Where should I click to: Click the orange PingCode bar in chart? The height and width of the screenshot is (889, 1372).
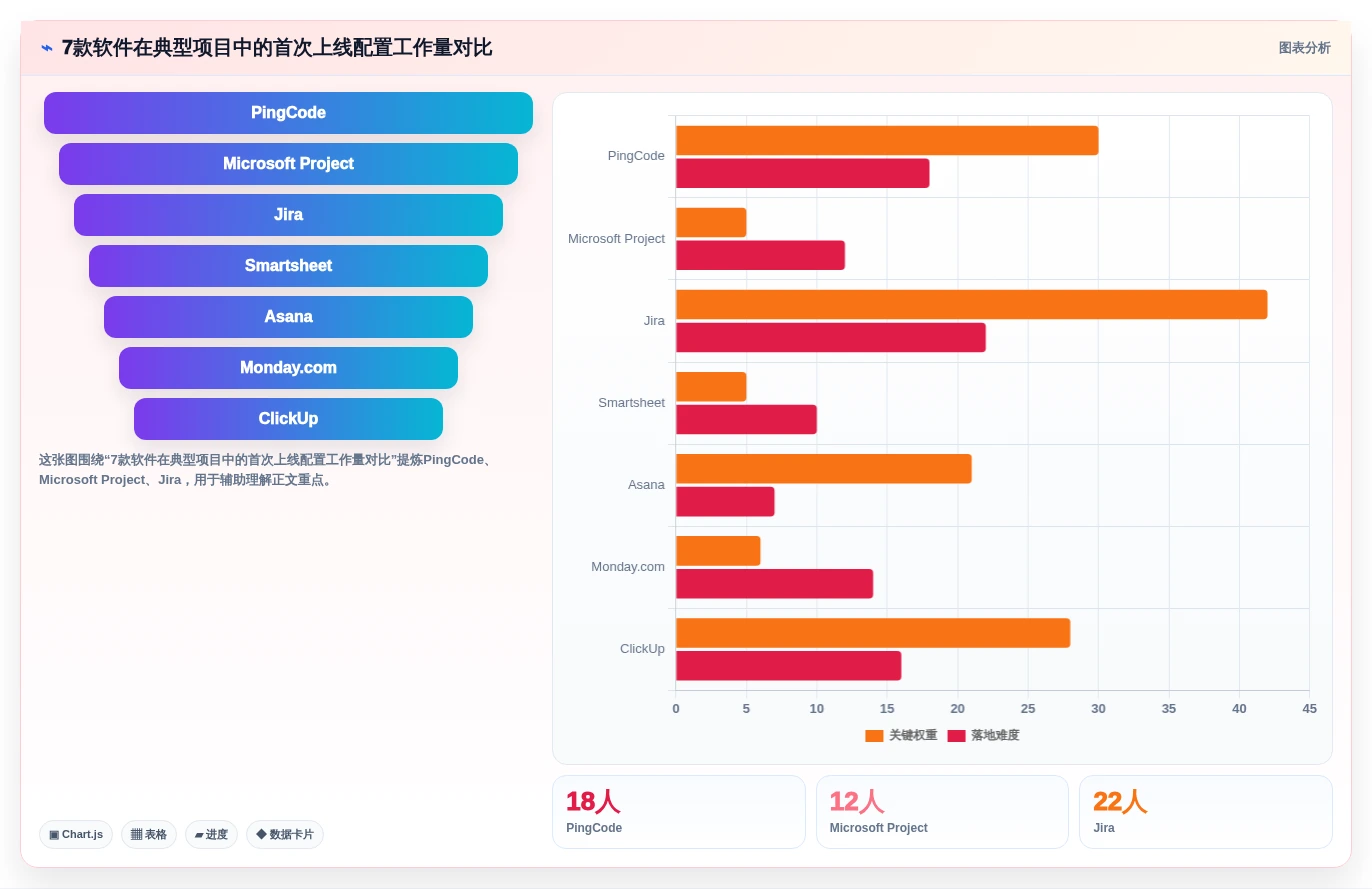point(887,141)
